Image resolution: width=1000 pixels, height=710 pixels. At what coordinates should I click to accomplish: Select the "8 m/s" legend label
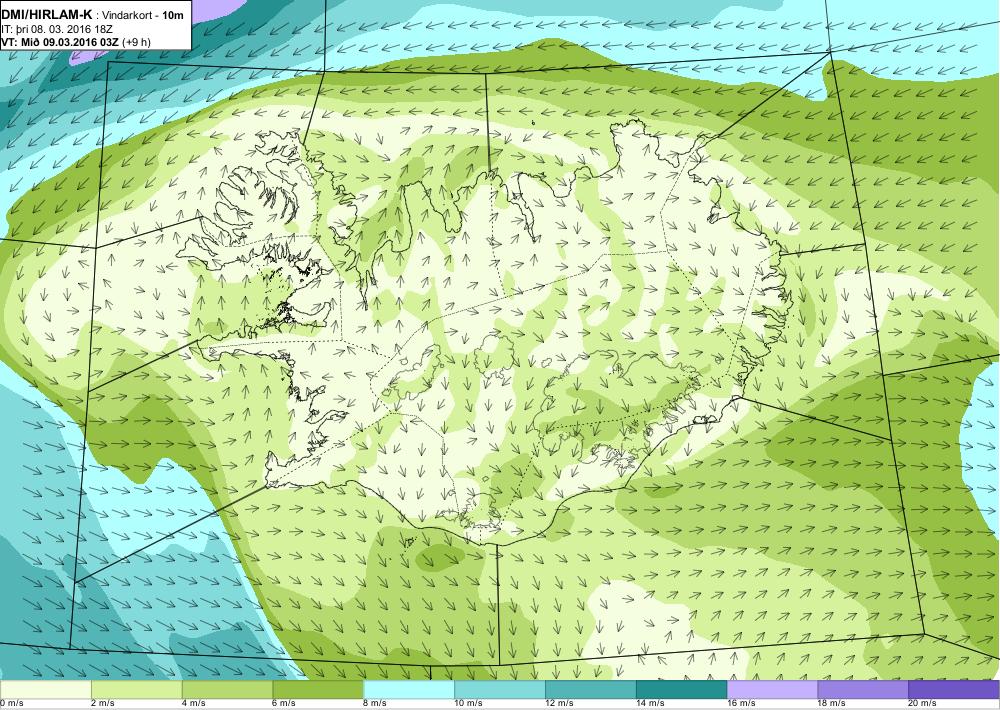[376, 704]
